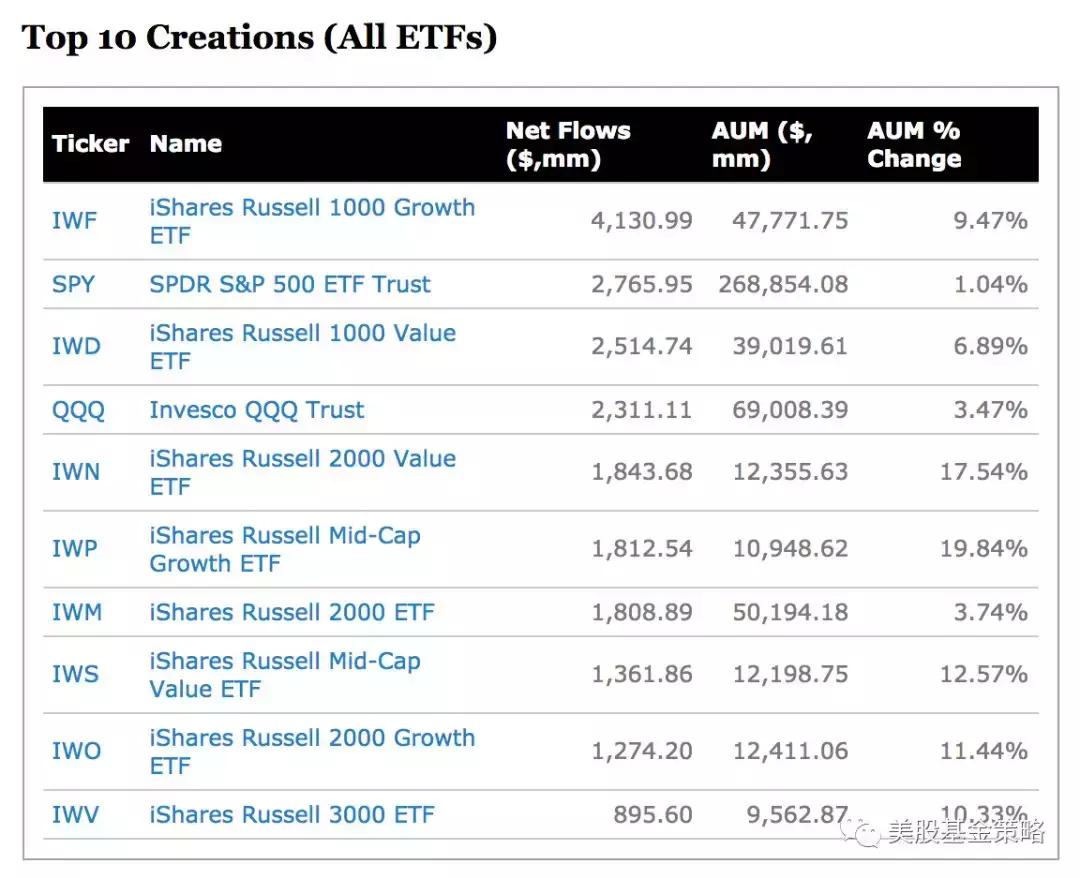Open iShares Russell 1000 Growth ETF
The image size is (1080, 879).
(x=312, y=221)
